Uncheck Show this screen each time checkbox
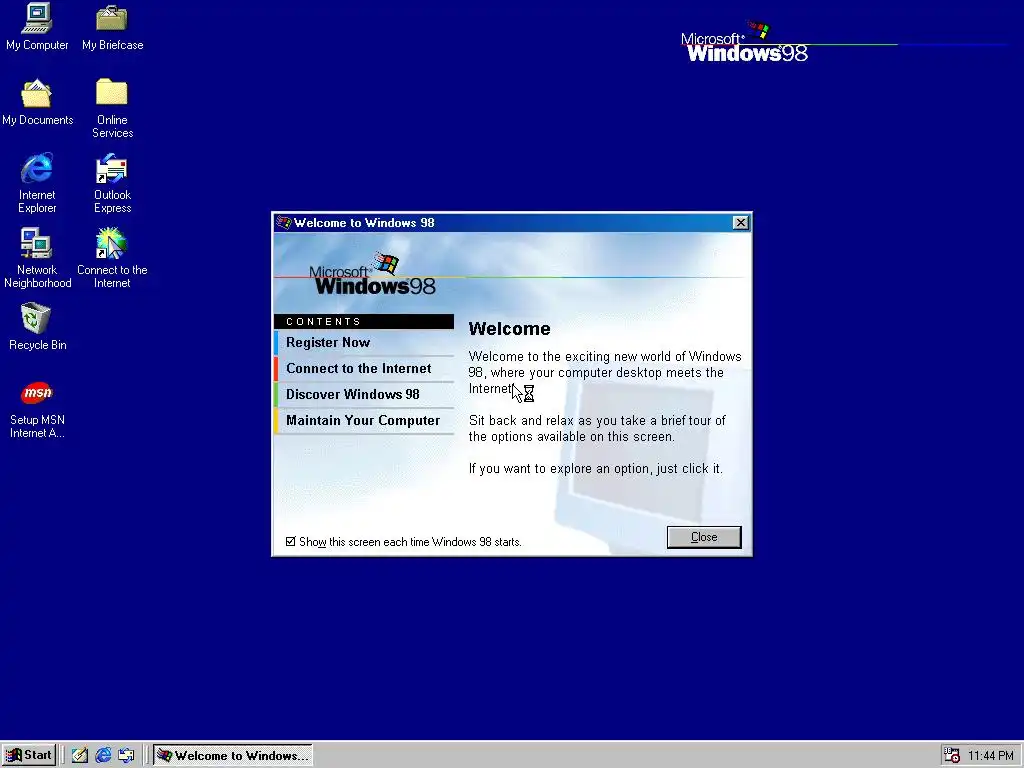This screenshot has width=1024, height=768. point(291,541)
